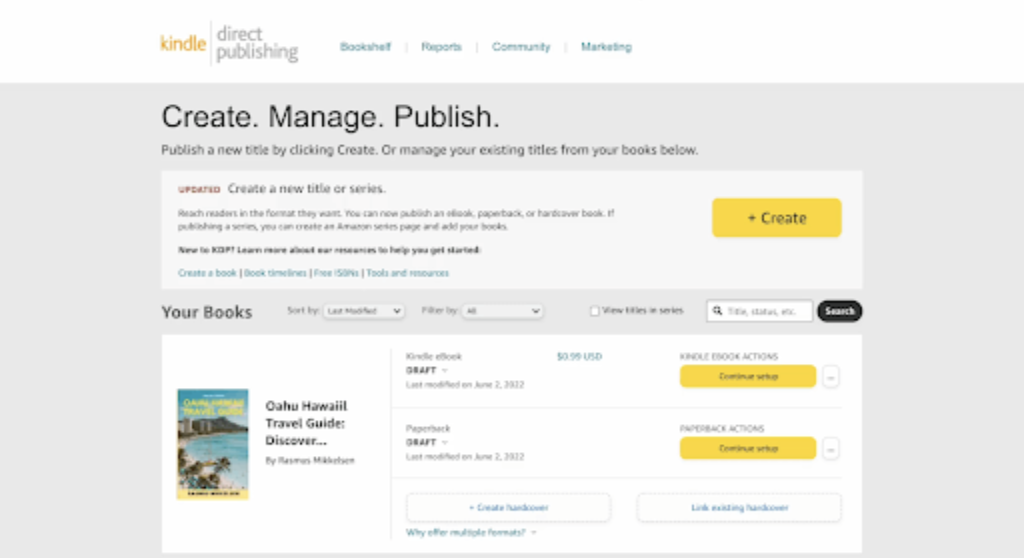Click the $0.99 USD price link
1024x558 pixels.
(x=579, y=357)
